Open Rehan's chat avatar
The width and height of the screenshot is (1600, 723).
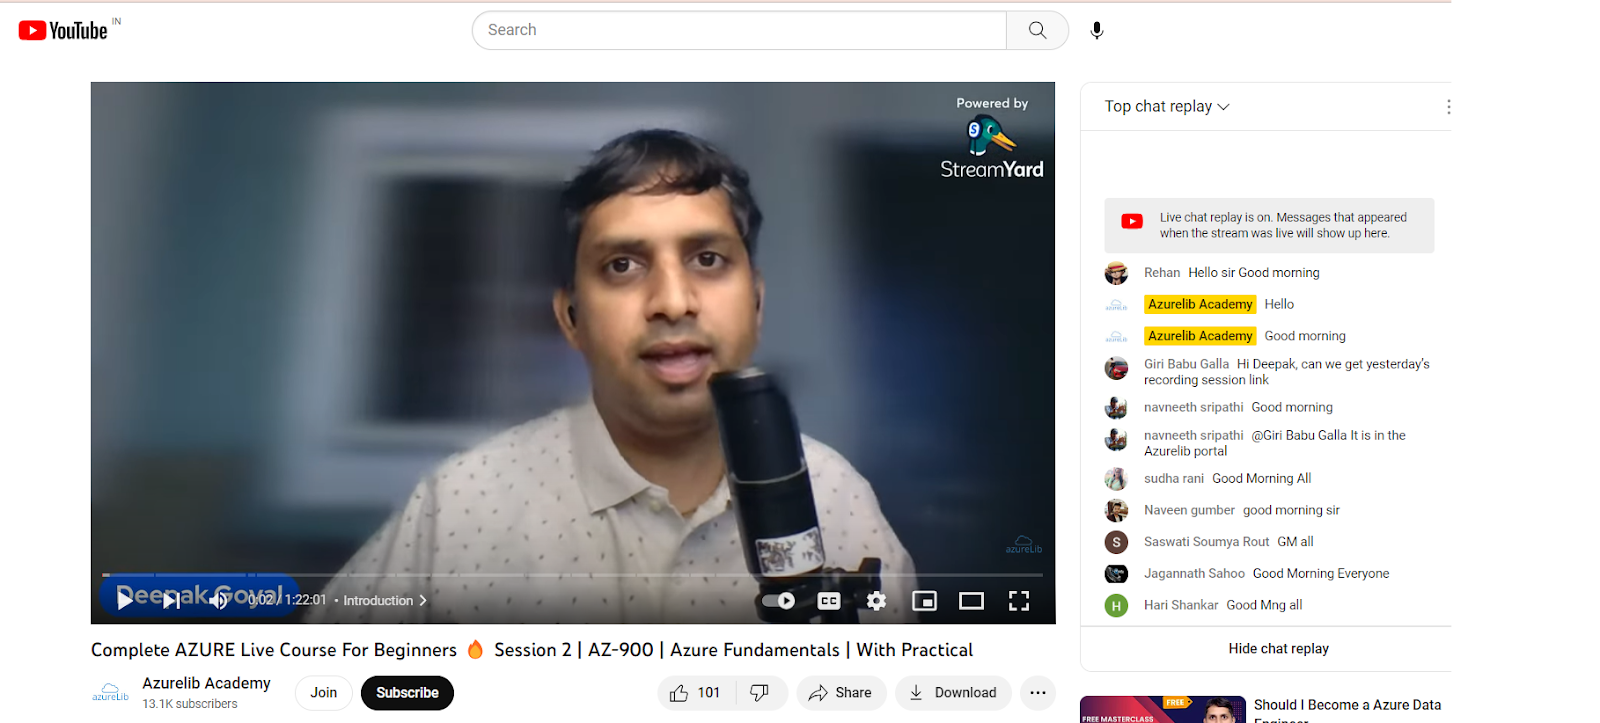click(1116, 273)
